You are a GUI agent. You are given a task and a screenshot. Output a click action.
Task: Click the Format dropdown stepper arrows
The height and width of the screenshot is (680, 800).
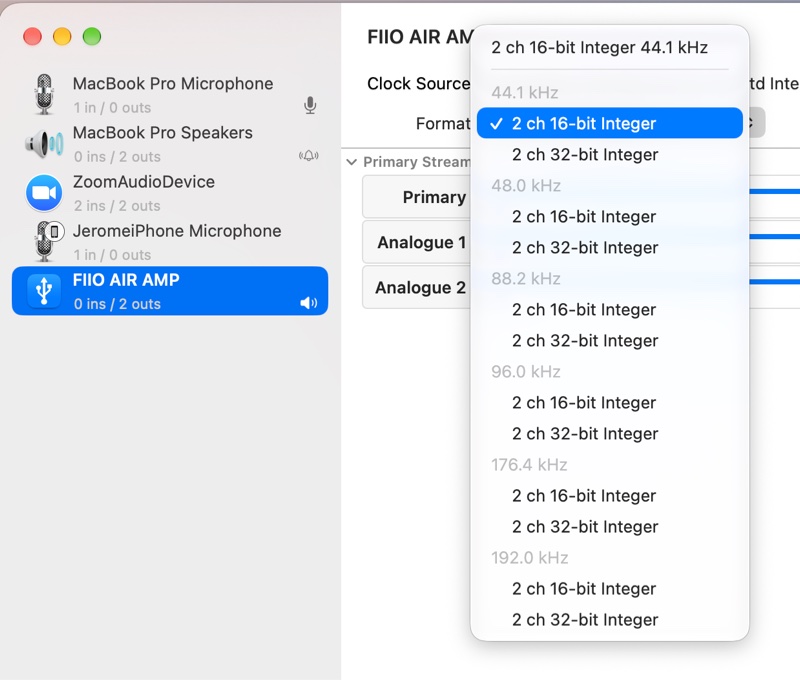point(755,123)
